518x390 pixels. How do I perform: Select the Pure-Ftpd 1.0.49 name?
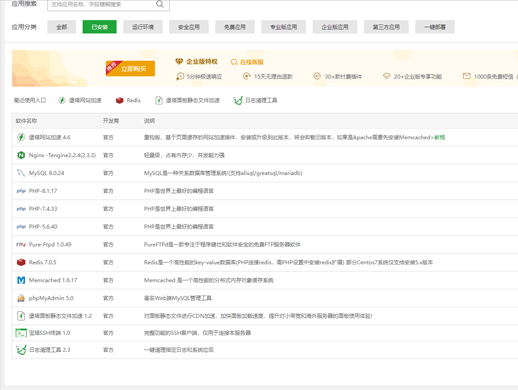point(50,244)
